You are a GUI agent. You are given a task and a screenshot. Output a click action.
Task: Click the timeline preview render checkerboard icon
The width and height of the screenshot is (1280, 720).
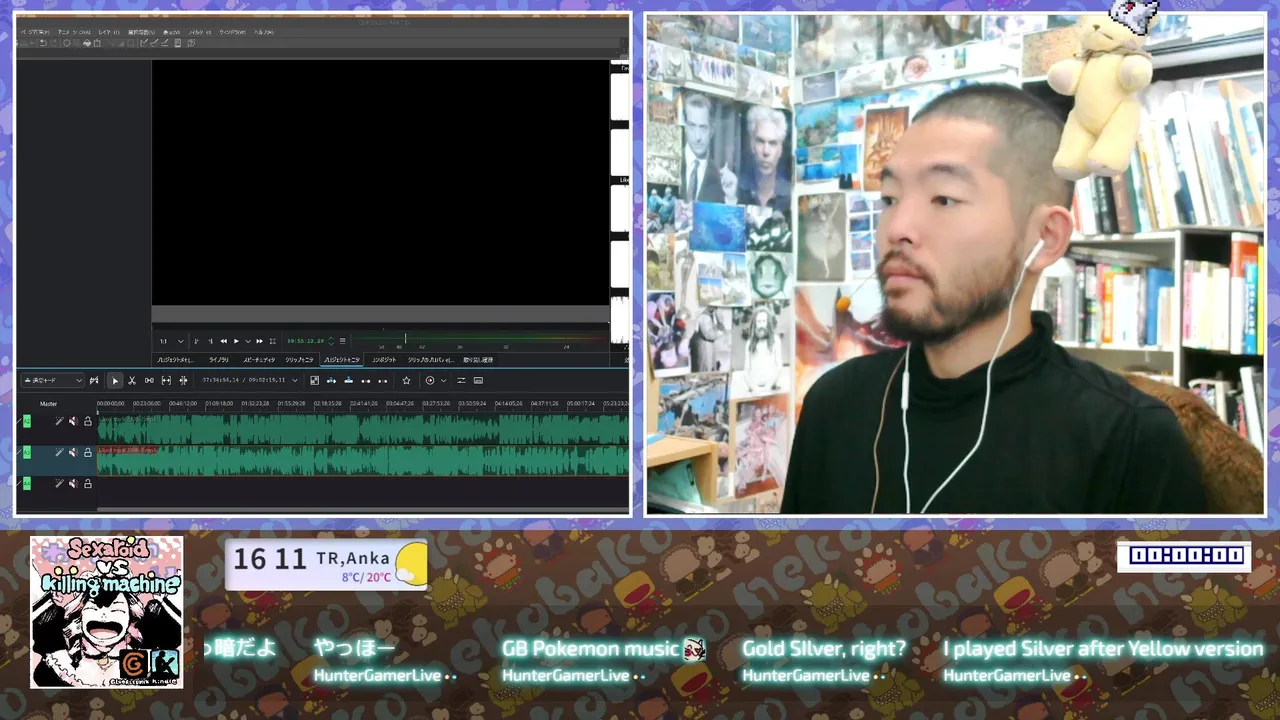coord(314,380)
